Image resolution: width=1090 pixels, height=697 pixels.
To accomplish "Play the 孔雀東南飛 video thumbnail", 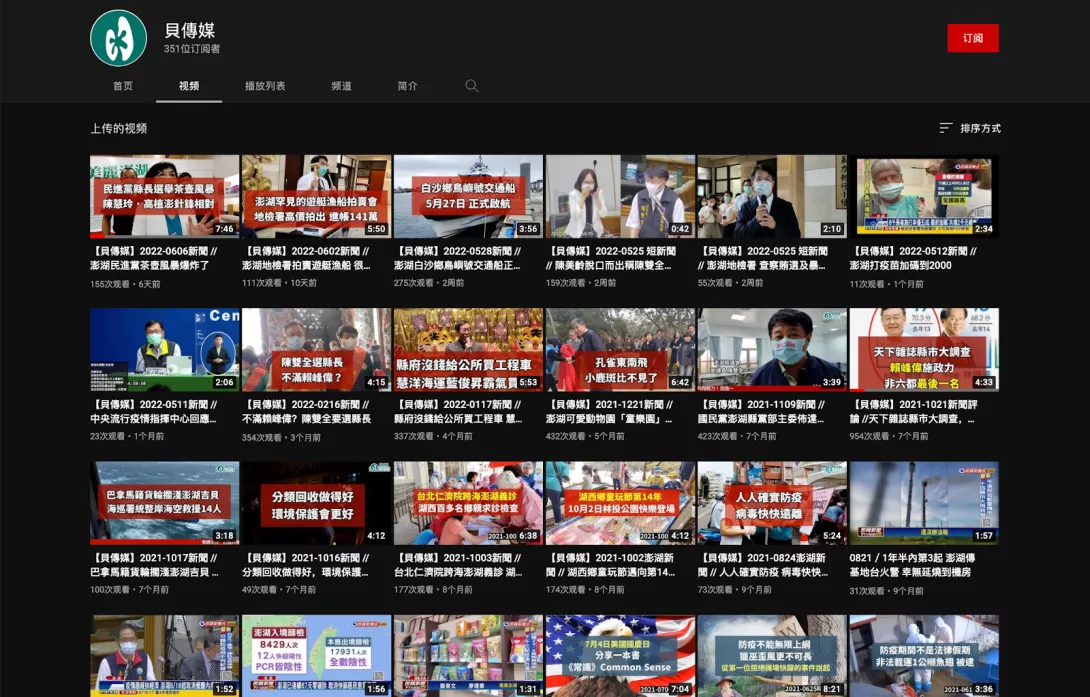I will pos(620,349).
